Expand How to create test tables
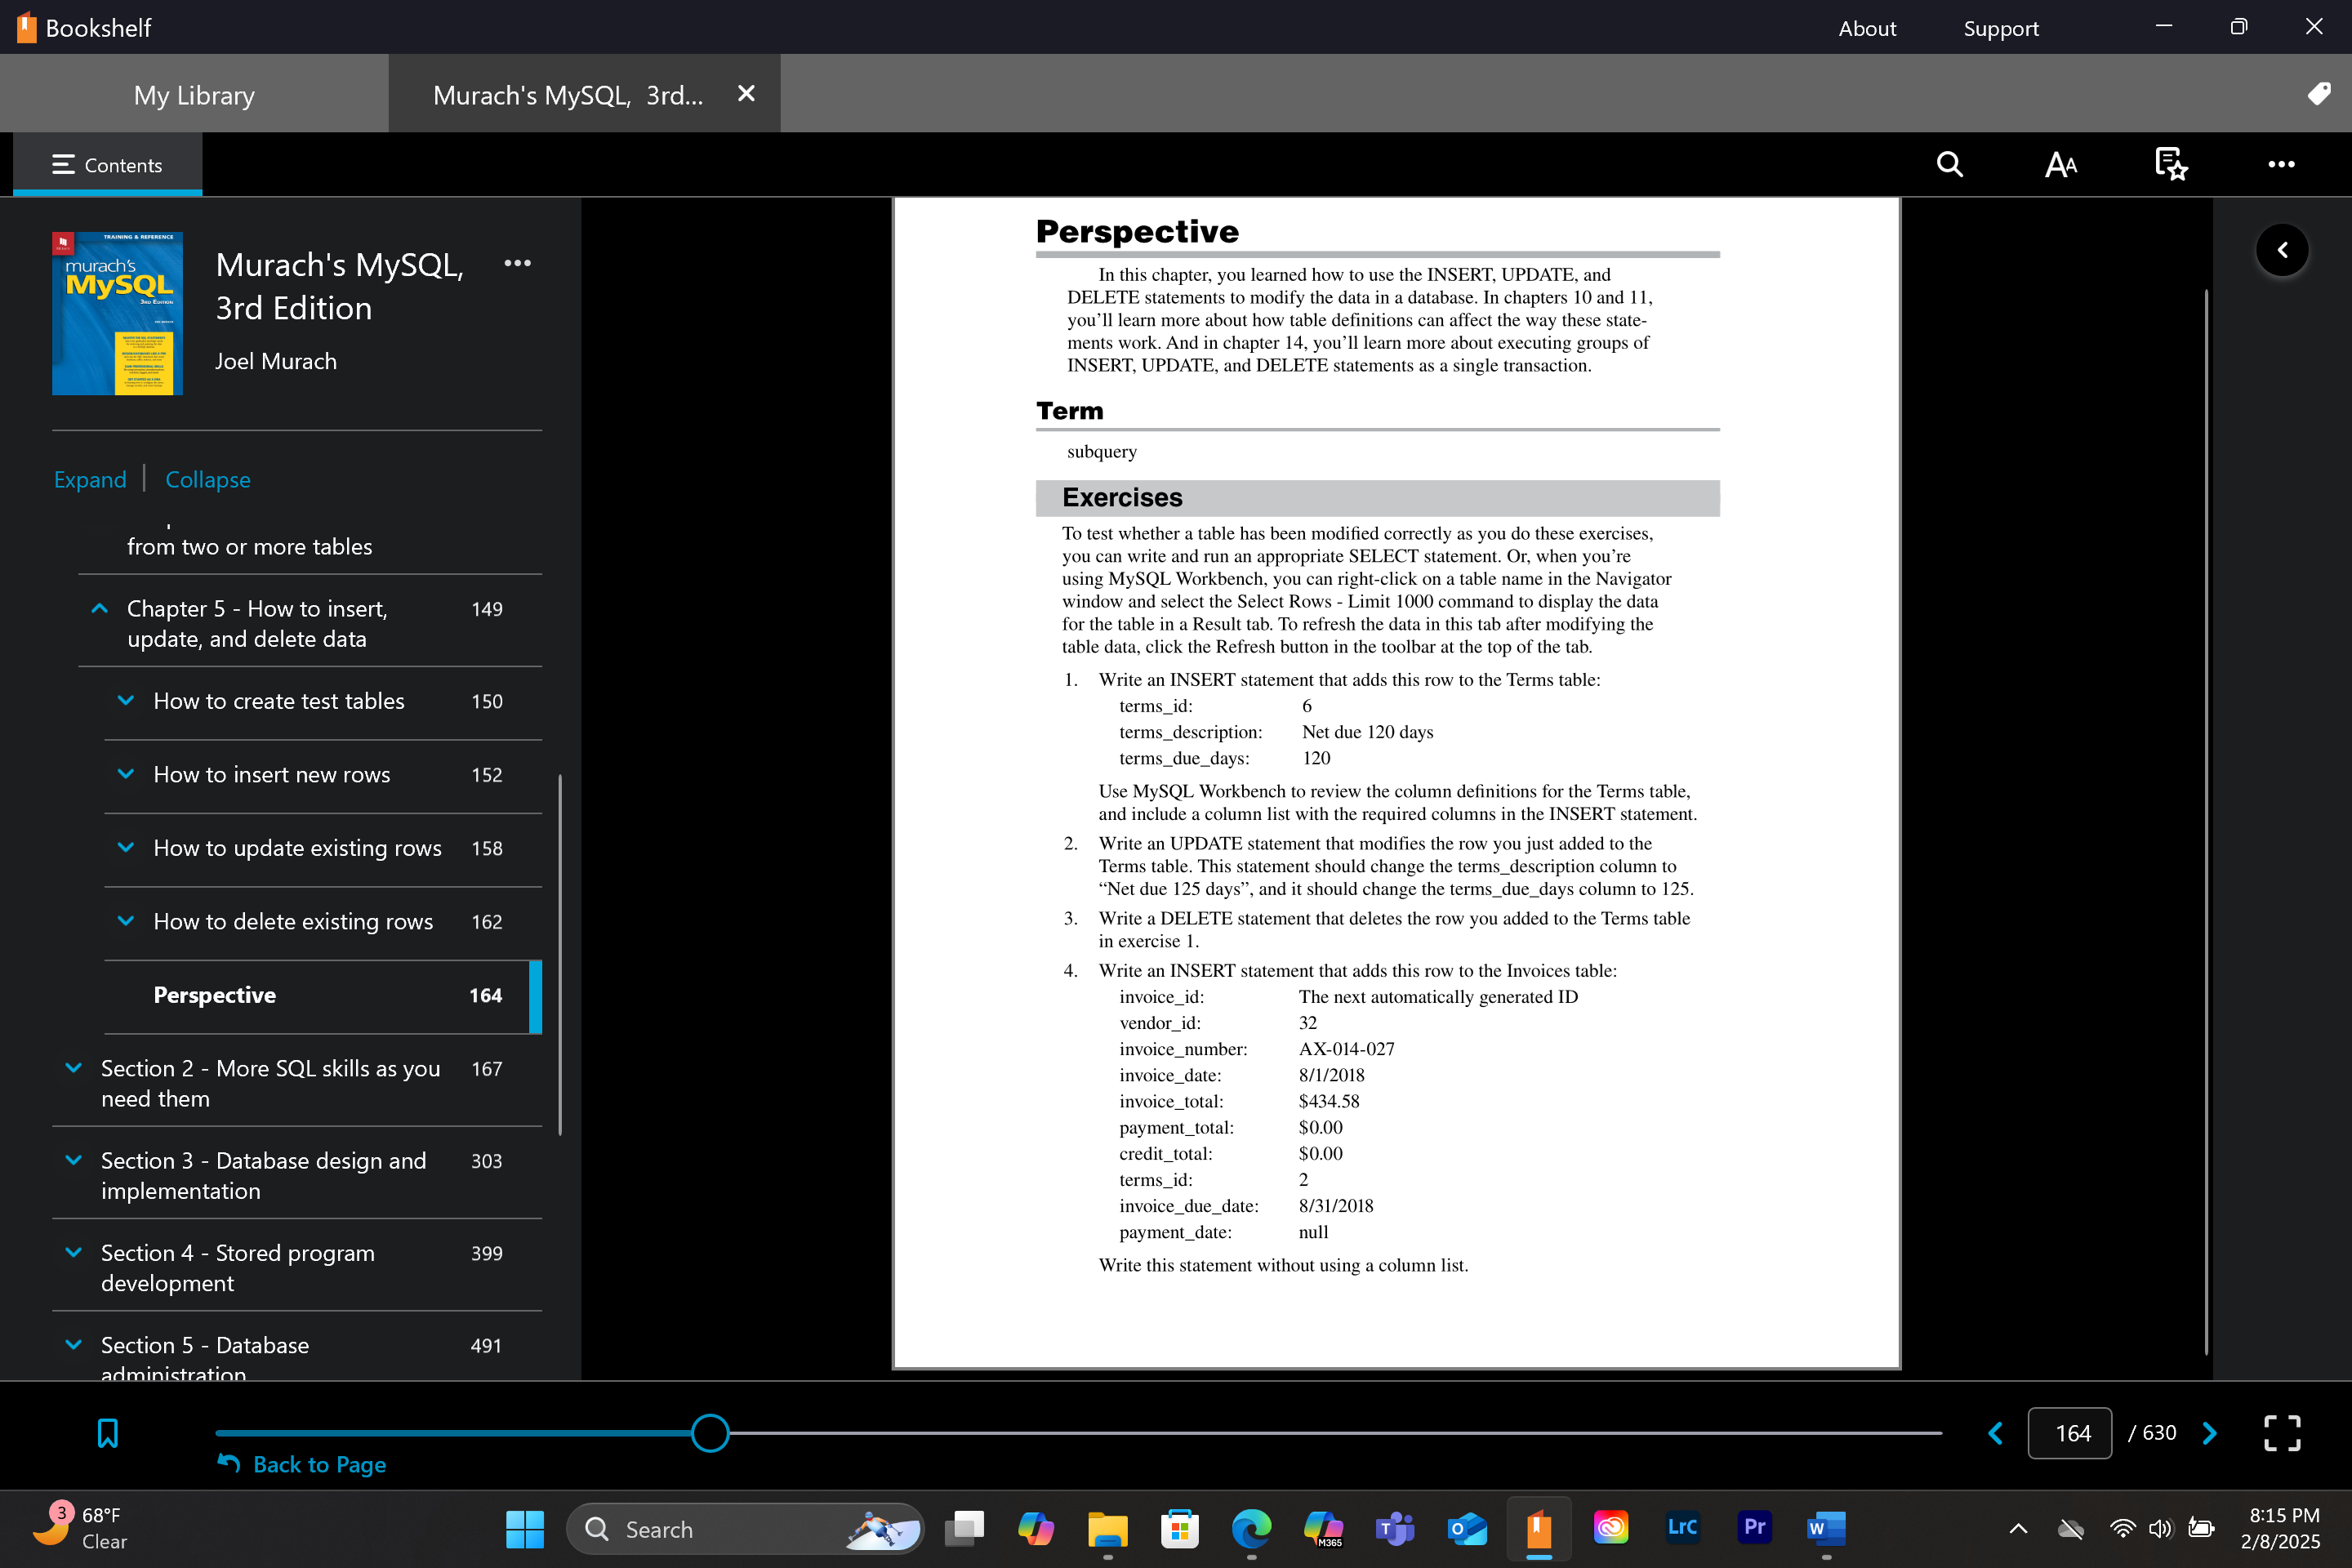The image size is (2352, 1568). 126,700
